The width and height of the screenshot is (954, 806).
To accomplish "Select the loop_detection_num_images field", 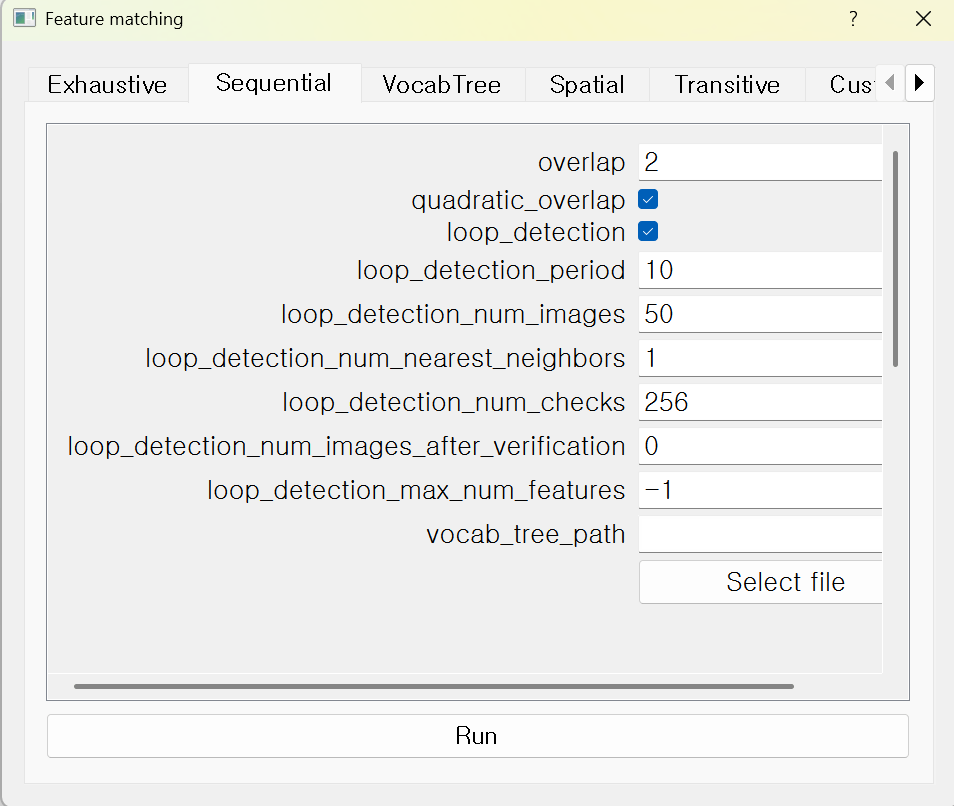I will [760, 314].
